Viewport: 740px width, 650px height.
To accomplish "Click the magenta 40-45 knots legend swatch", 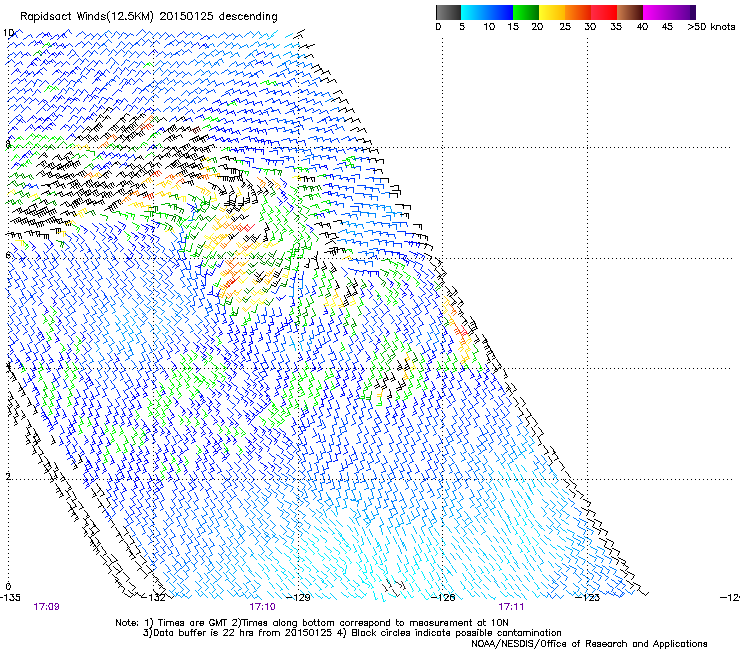I will click(656, 12).
